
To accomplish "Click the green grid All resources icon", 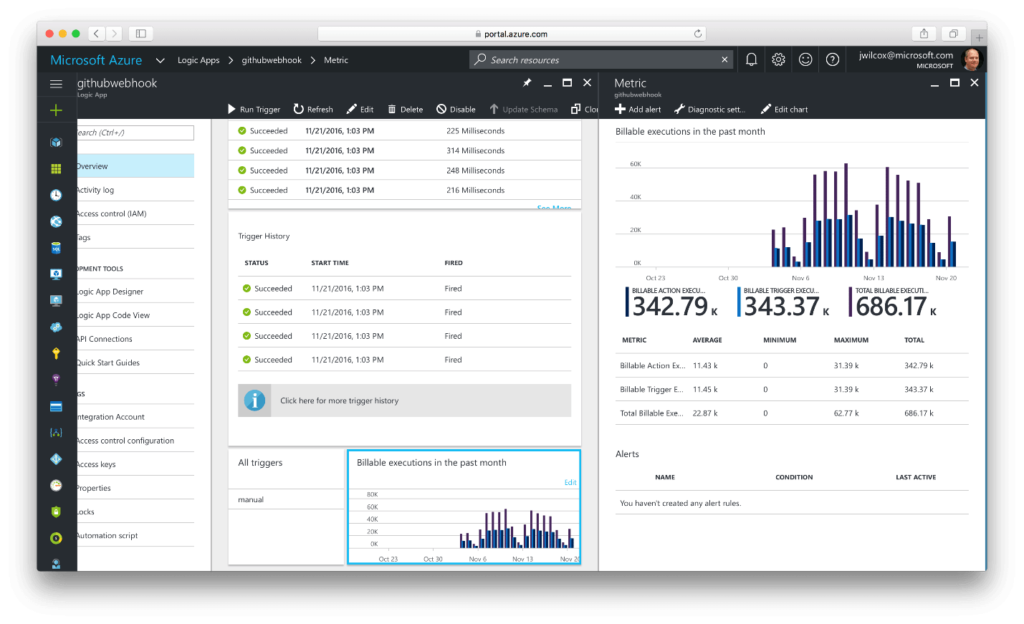I will [x=56, y=169].
